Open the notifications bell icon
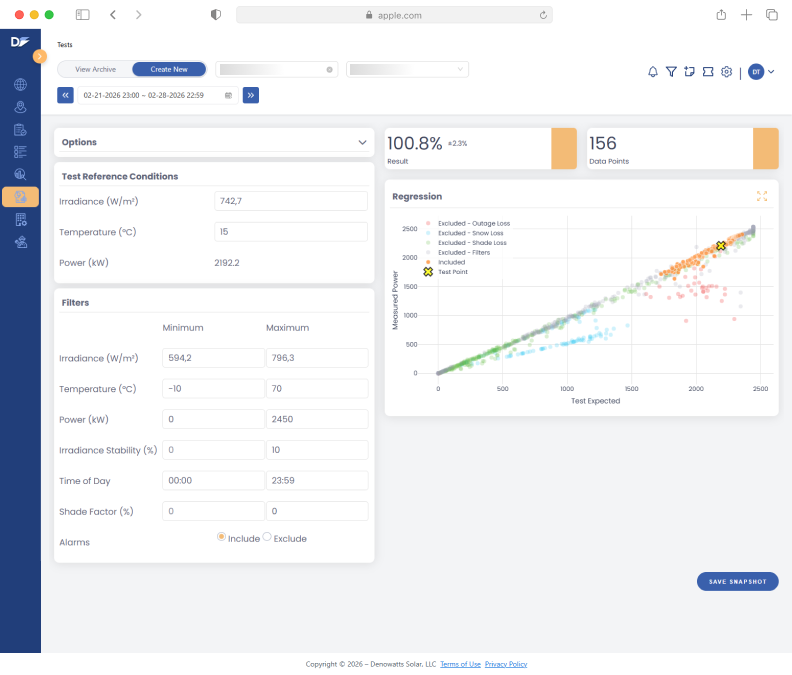Viewport: 792px width, 675px height. 653,72
